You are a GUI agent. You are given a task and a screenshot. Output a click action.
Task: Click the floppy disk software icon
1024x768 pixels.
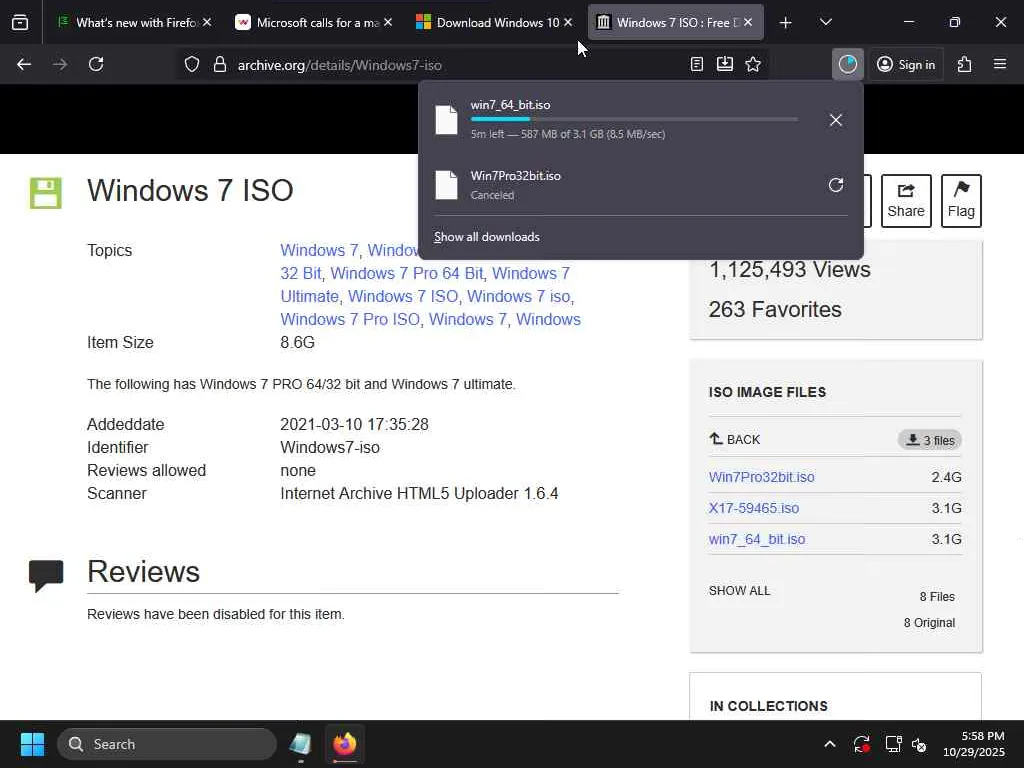[x=46, y=193]
